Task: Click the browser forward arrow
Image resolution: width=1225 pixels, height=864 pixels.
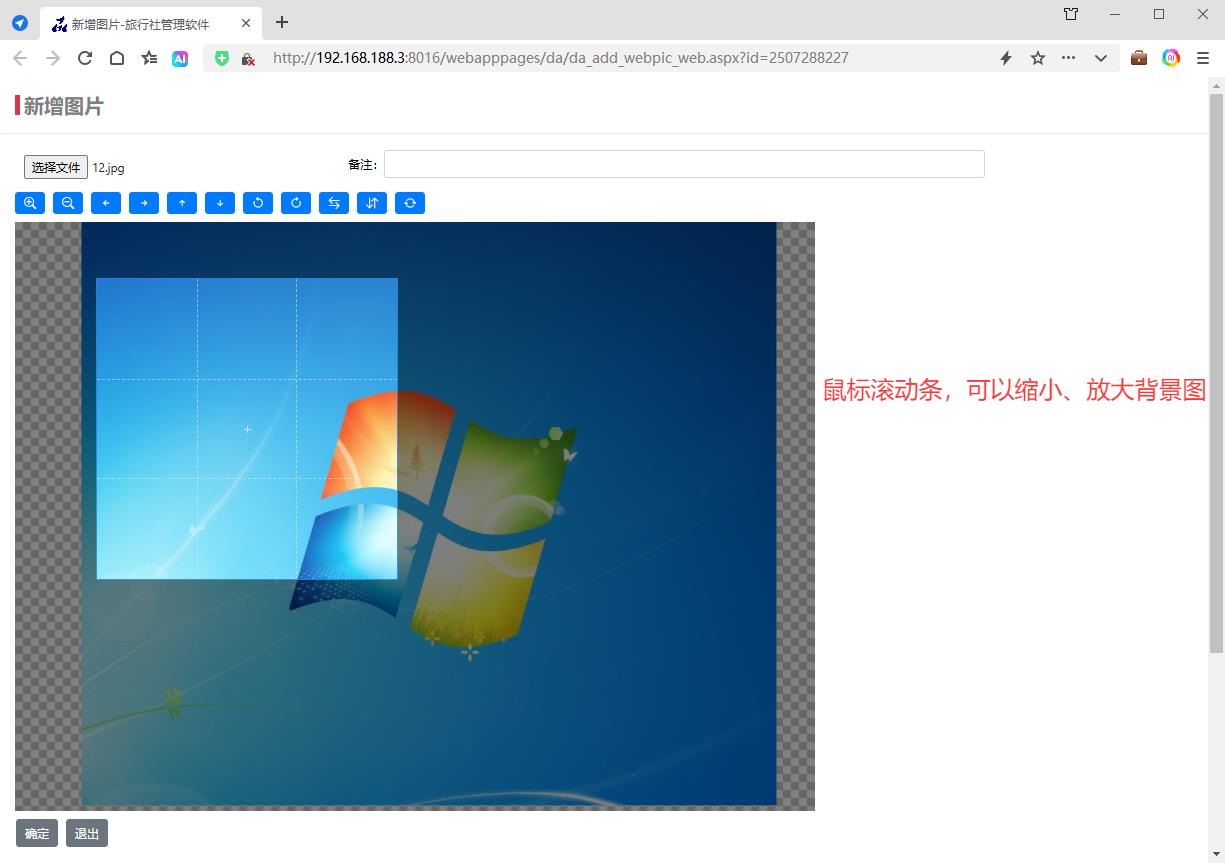Action: 53,58
